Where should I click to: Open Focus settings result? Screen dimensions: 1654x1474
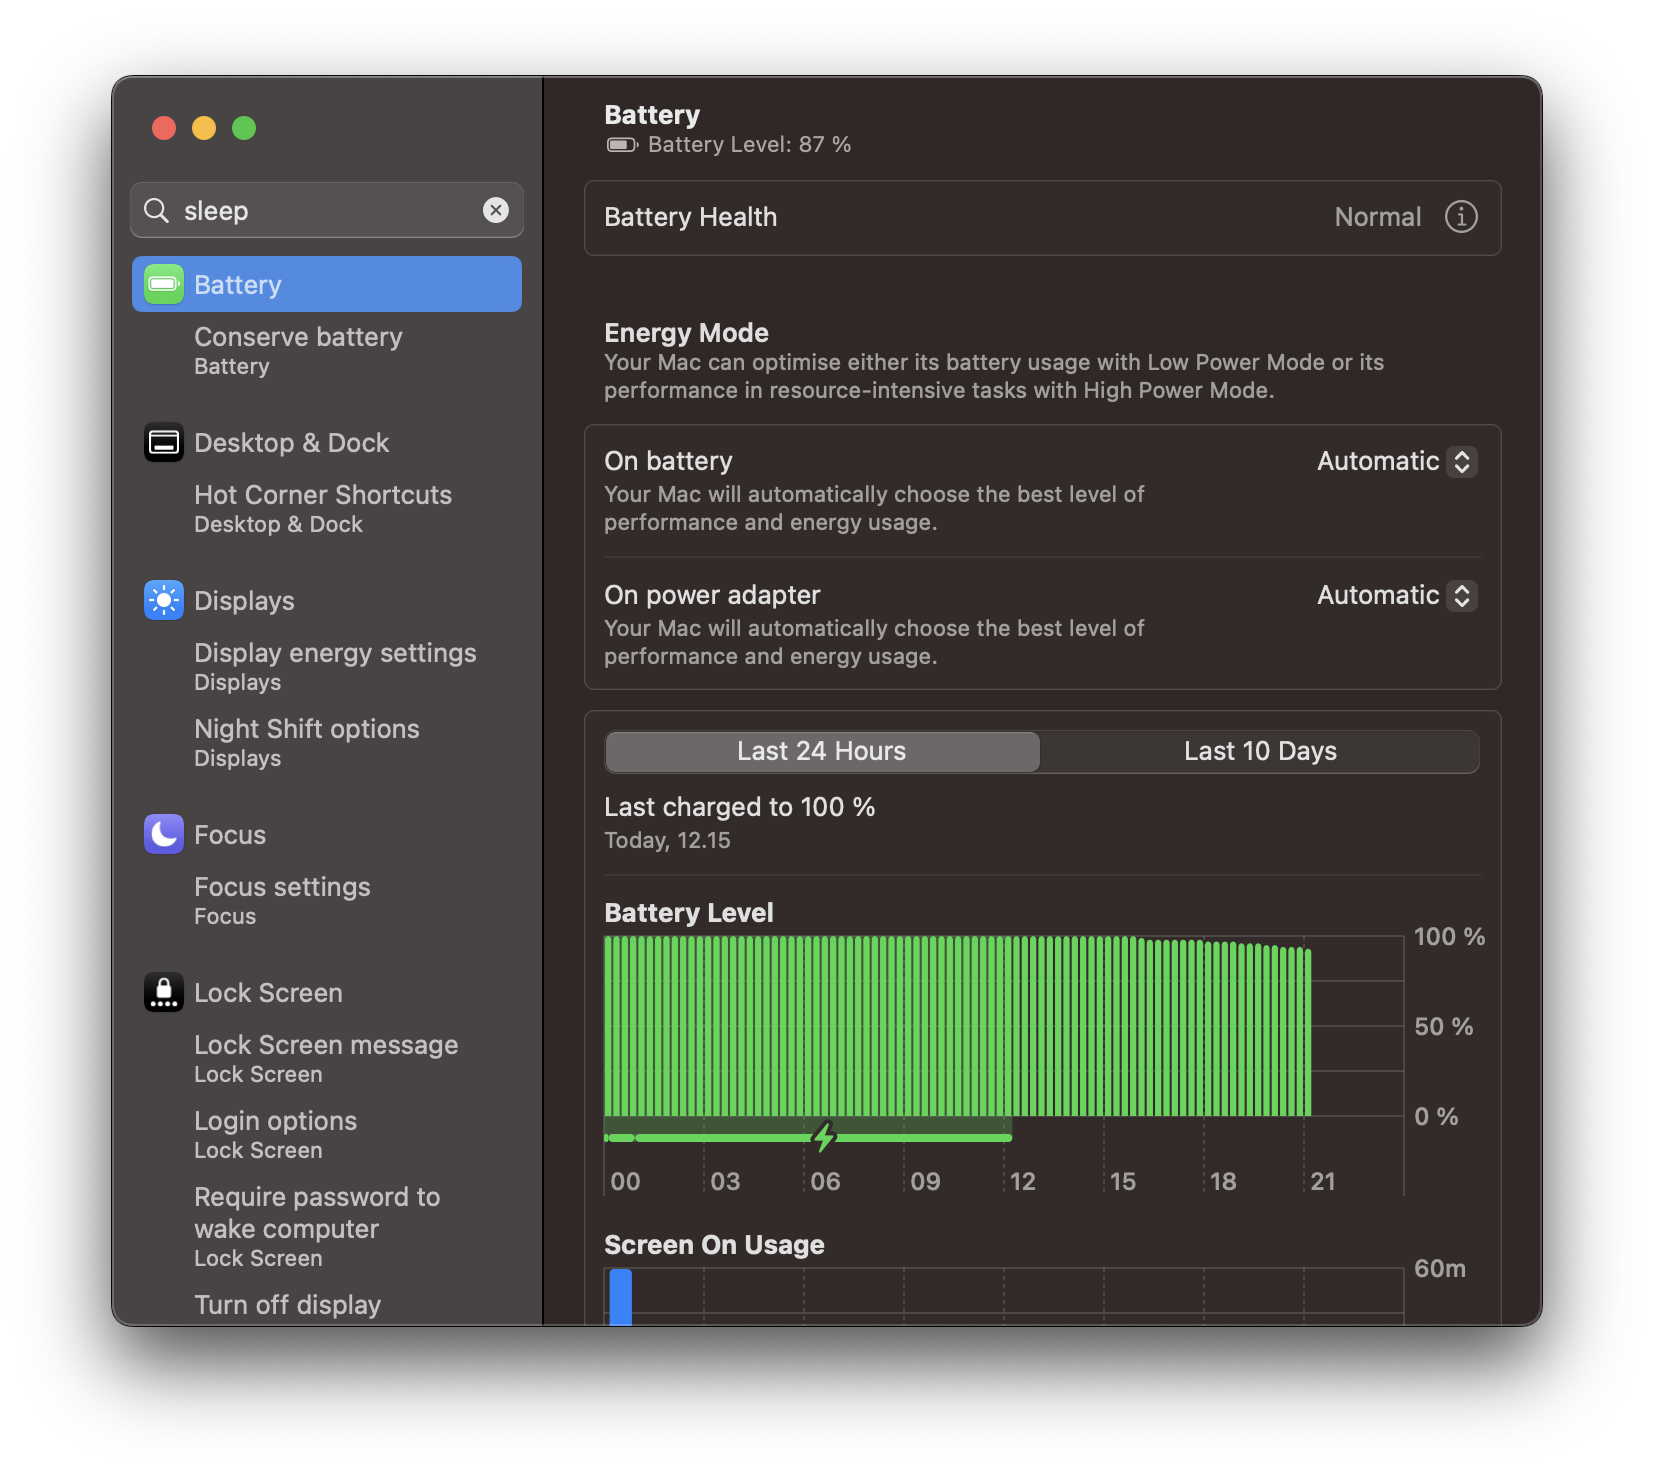(282, 900)
